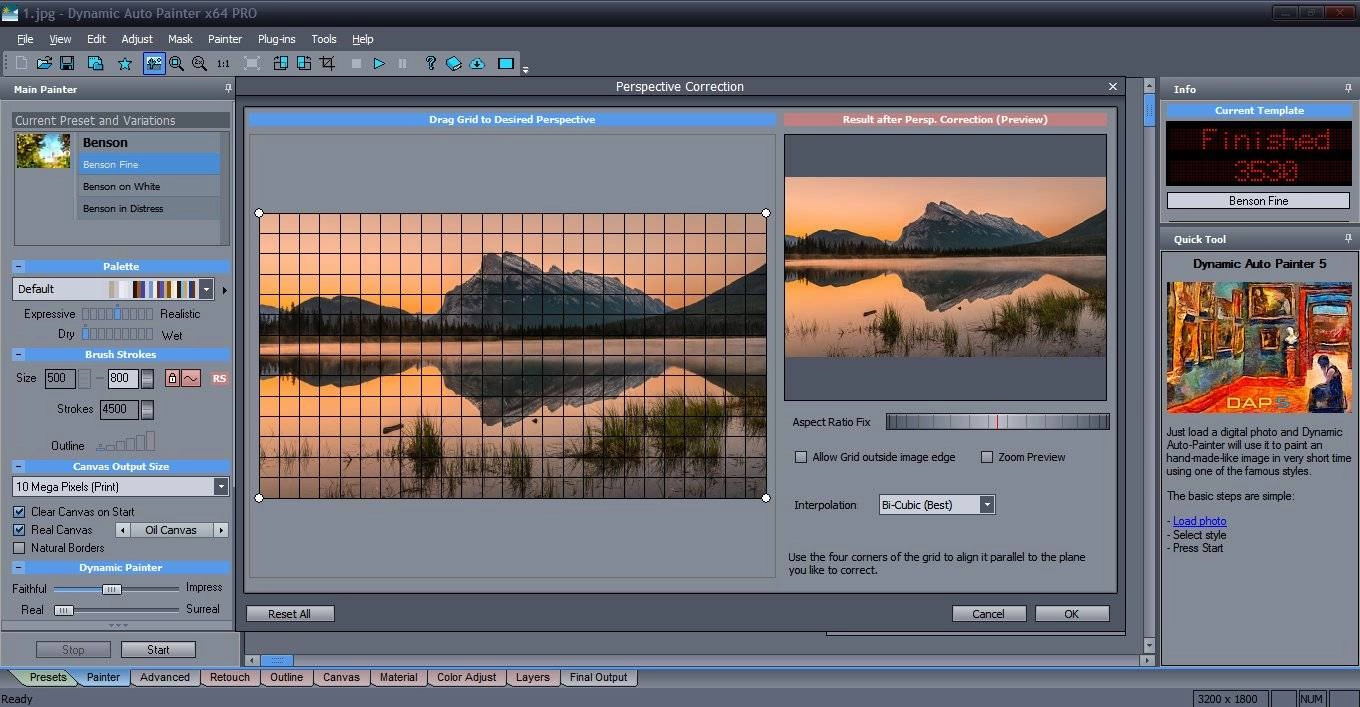This screenshot has width=1360, height=707.
Task: Open a file with the folder icon
Action: pos(44,63)
